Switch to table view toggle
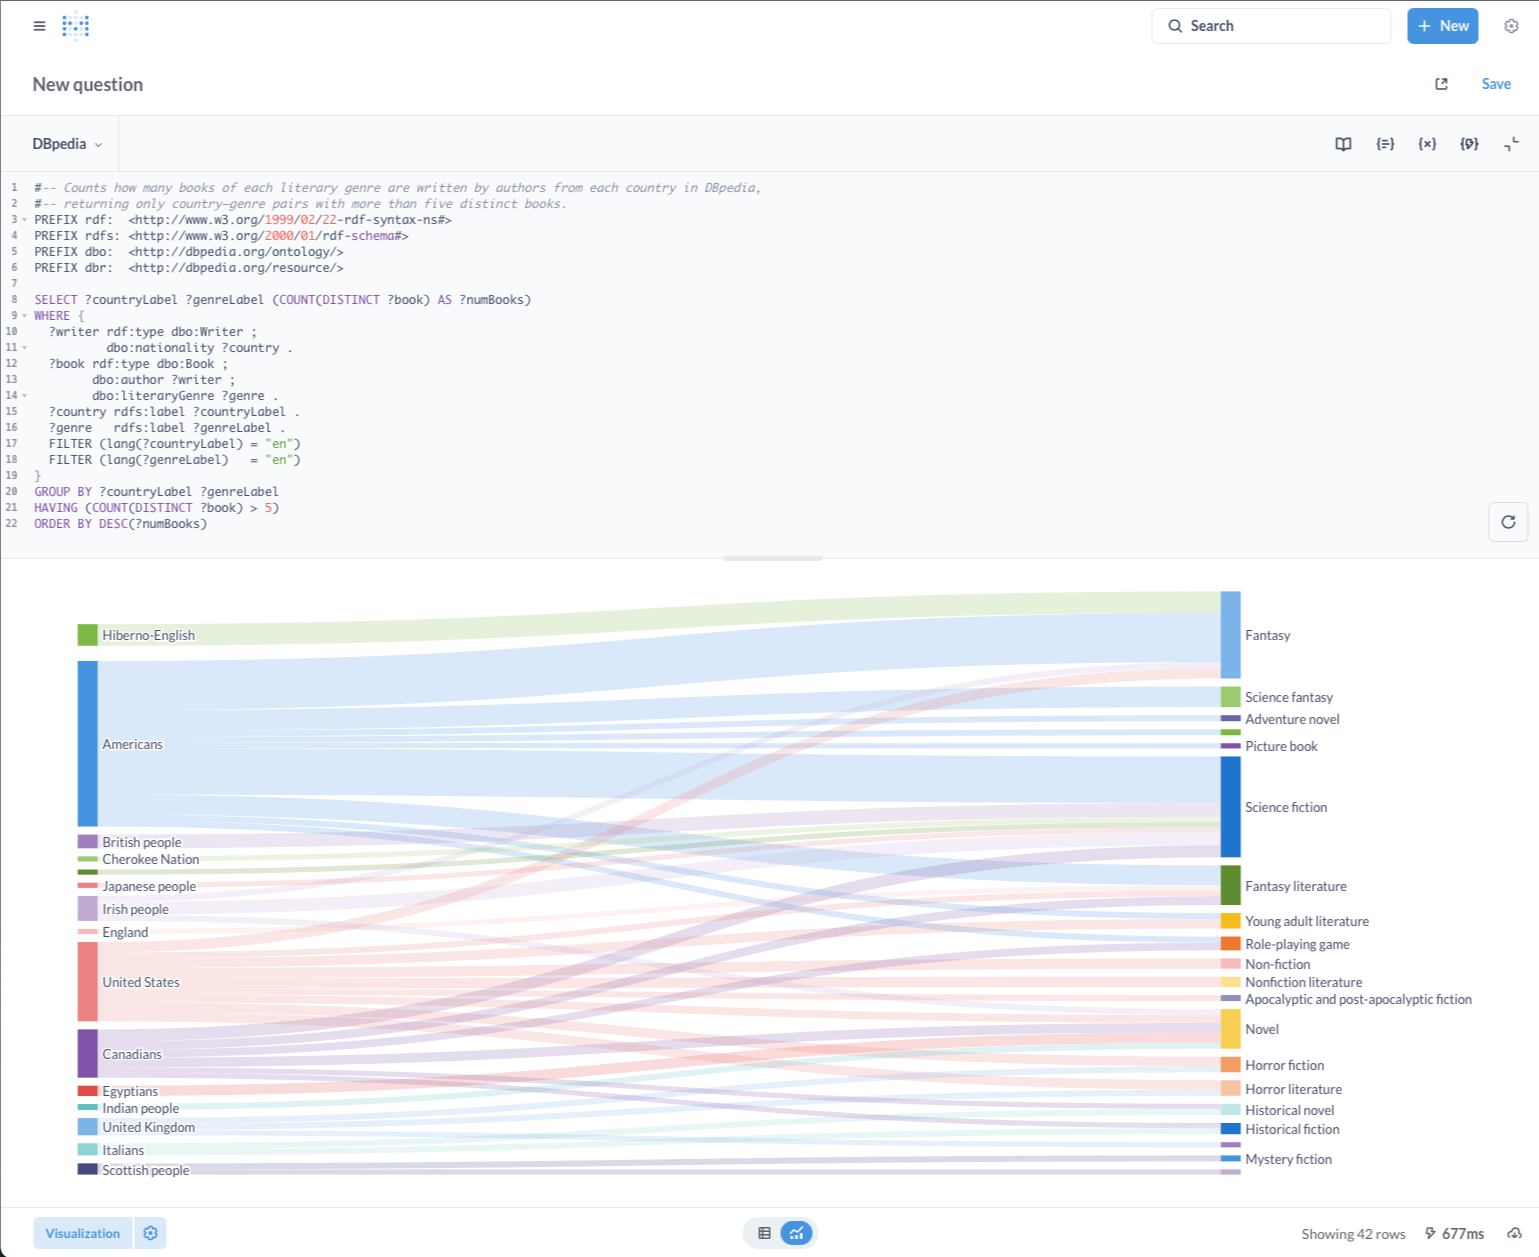1539x1257 pixels. coord(764,1233)
